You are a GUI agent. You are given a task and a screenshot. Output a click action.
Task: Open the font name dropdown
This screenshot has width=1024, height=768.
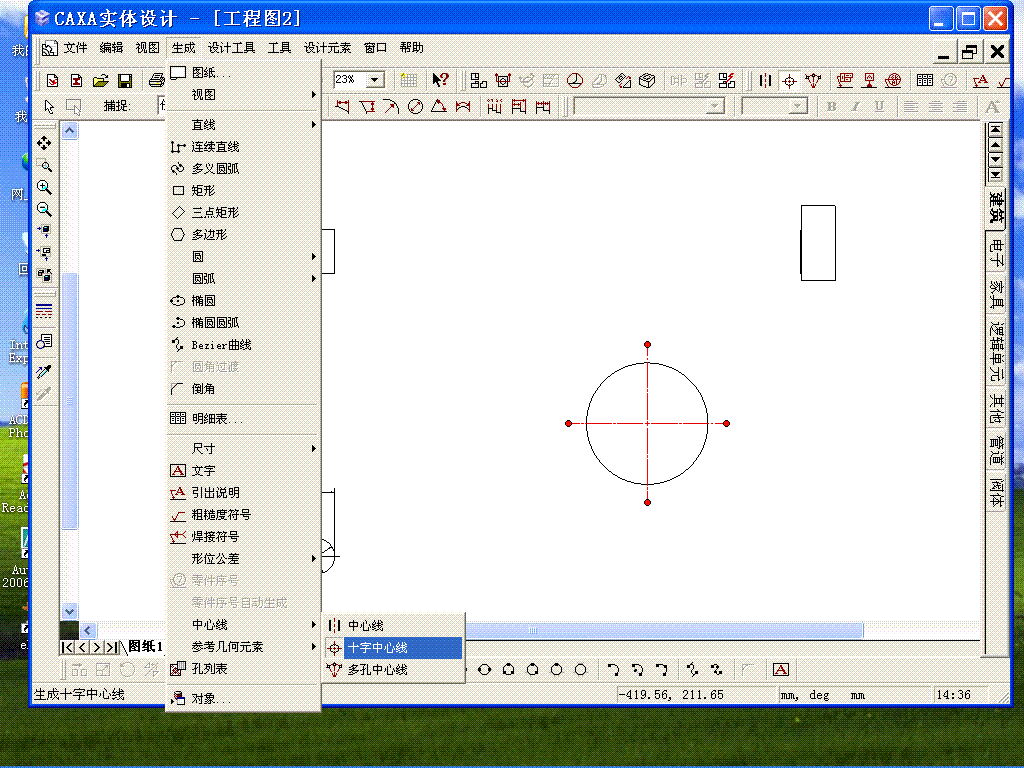(x=716, y=106)
